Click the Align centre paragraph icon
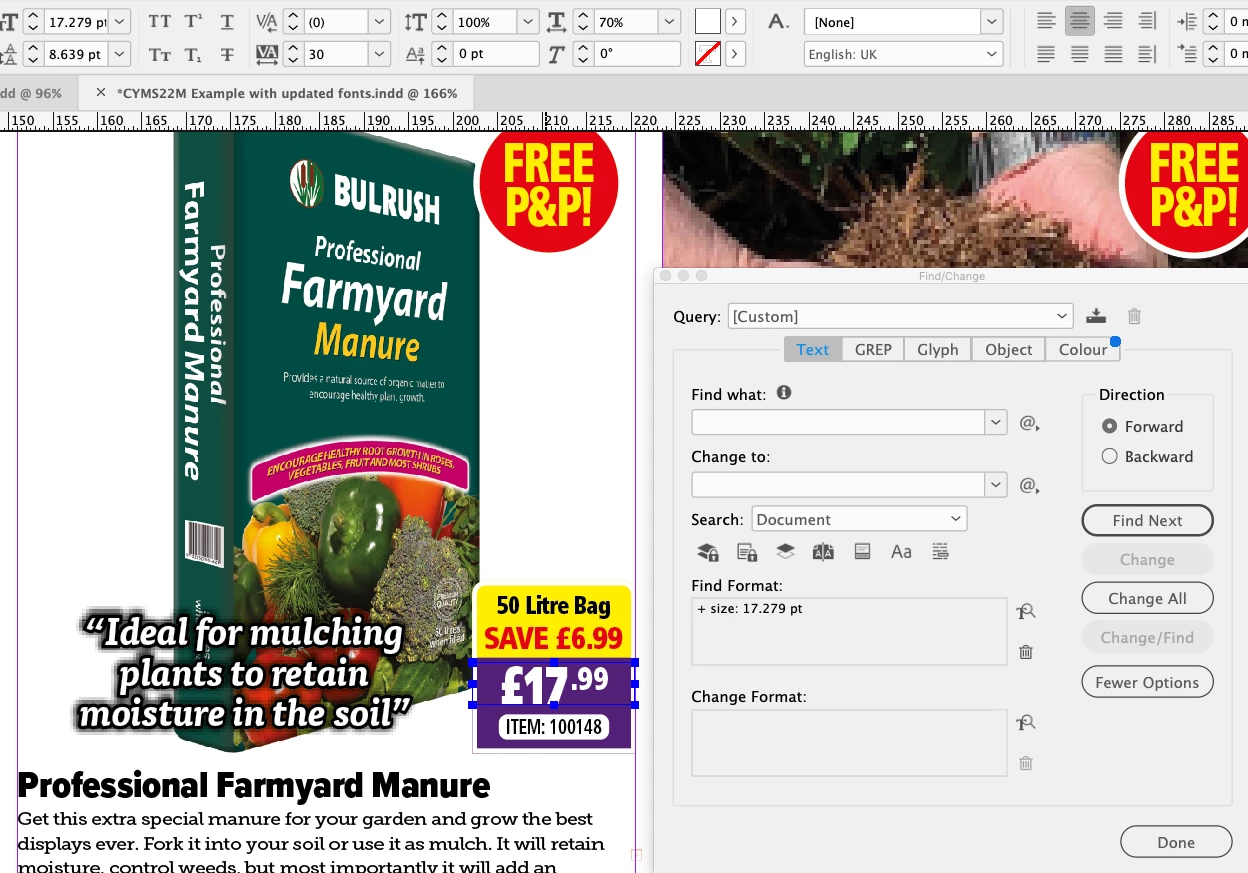Image resolution: width=1248 pixels, height=873 pixels. [1079, 21]
